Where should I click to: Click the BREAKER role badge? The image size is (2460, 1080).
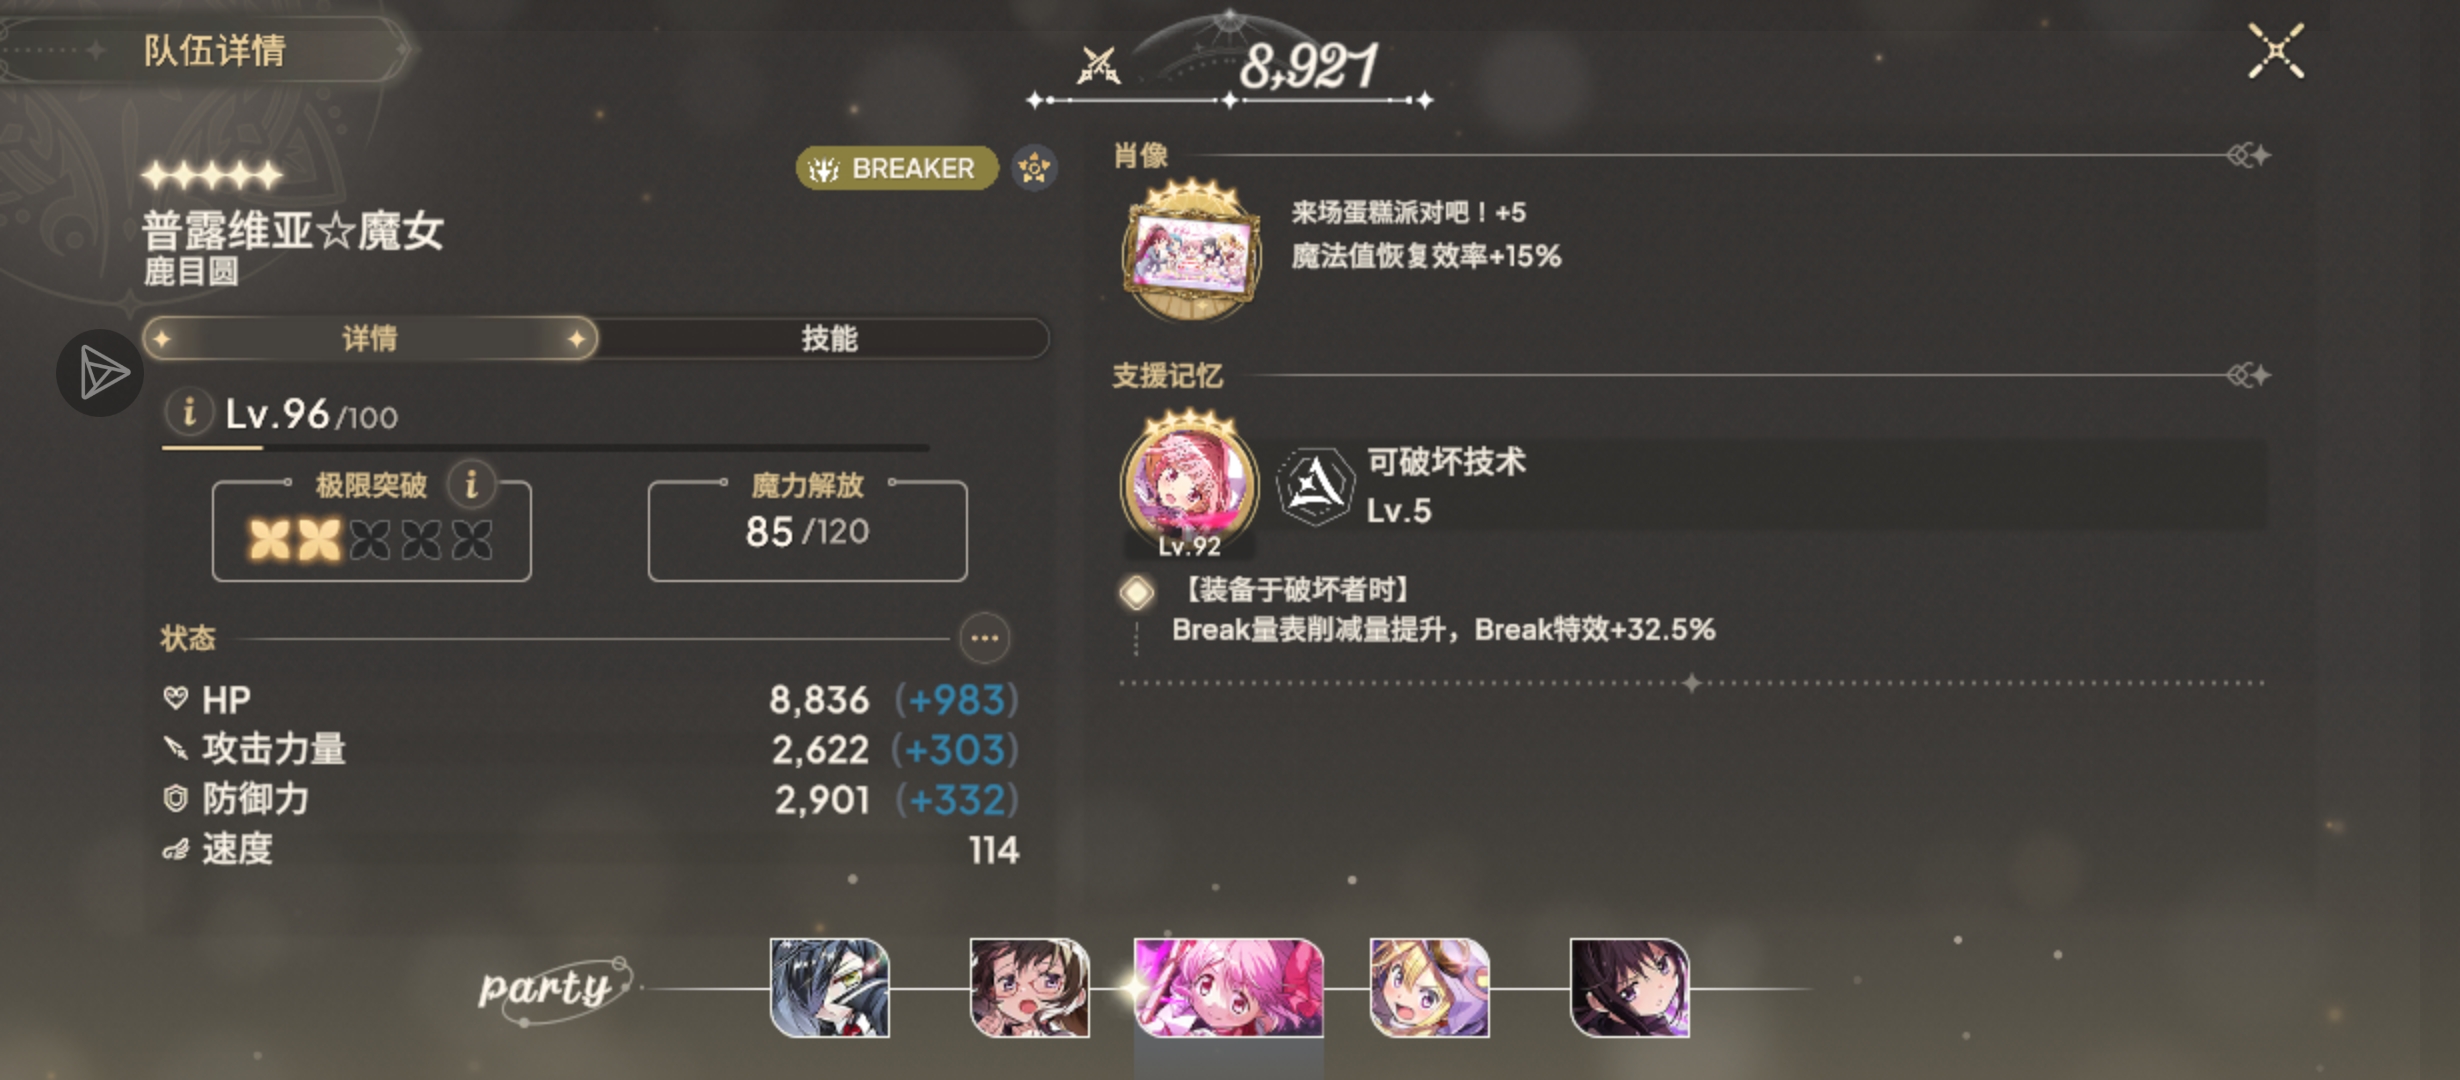[897, 168]
